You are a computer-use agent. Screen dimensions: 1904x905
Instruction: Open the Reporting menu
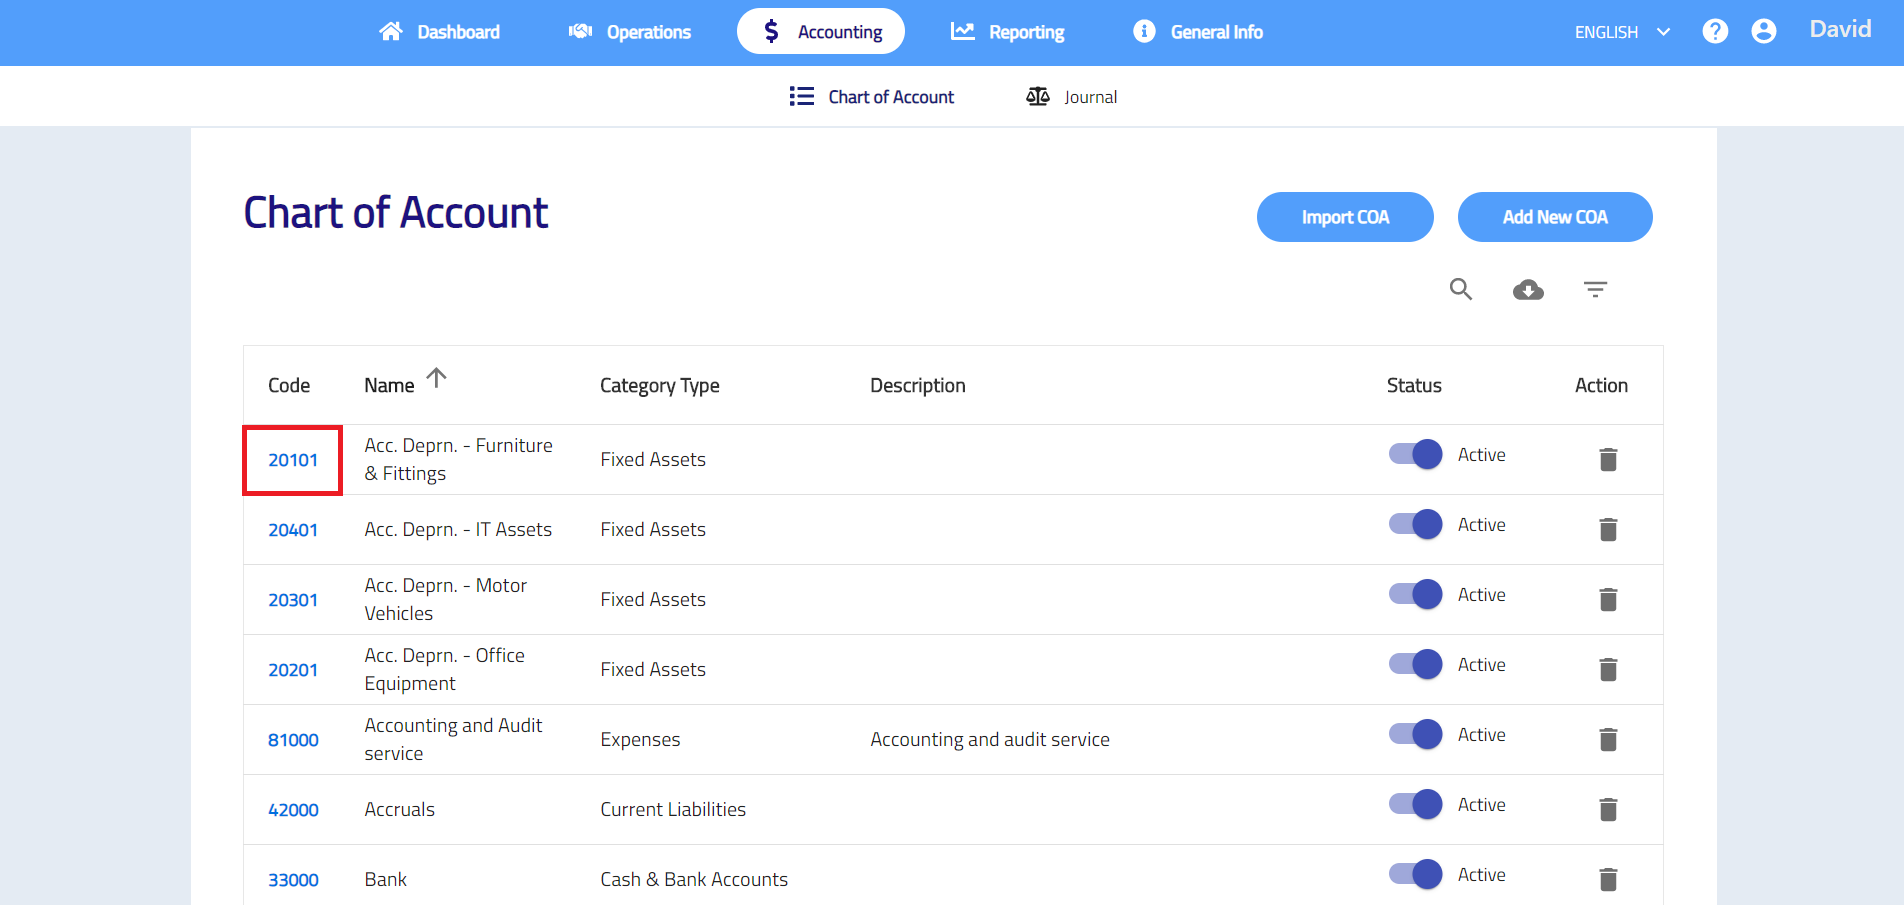pos(1007,32)
